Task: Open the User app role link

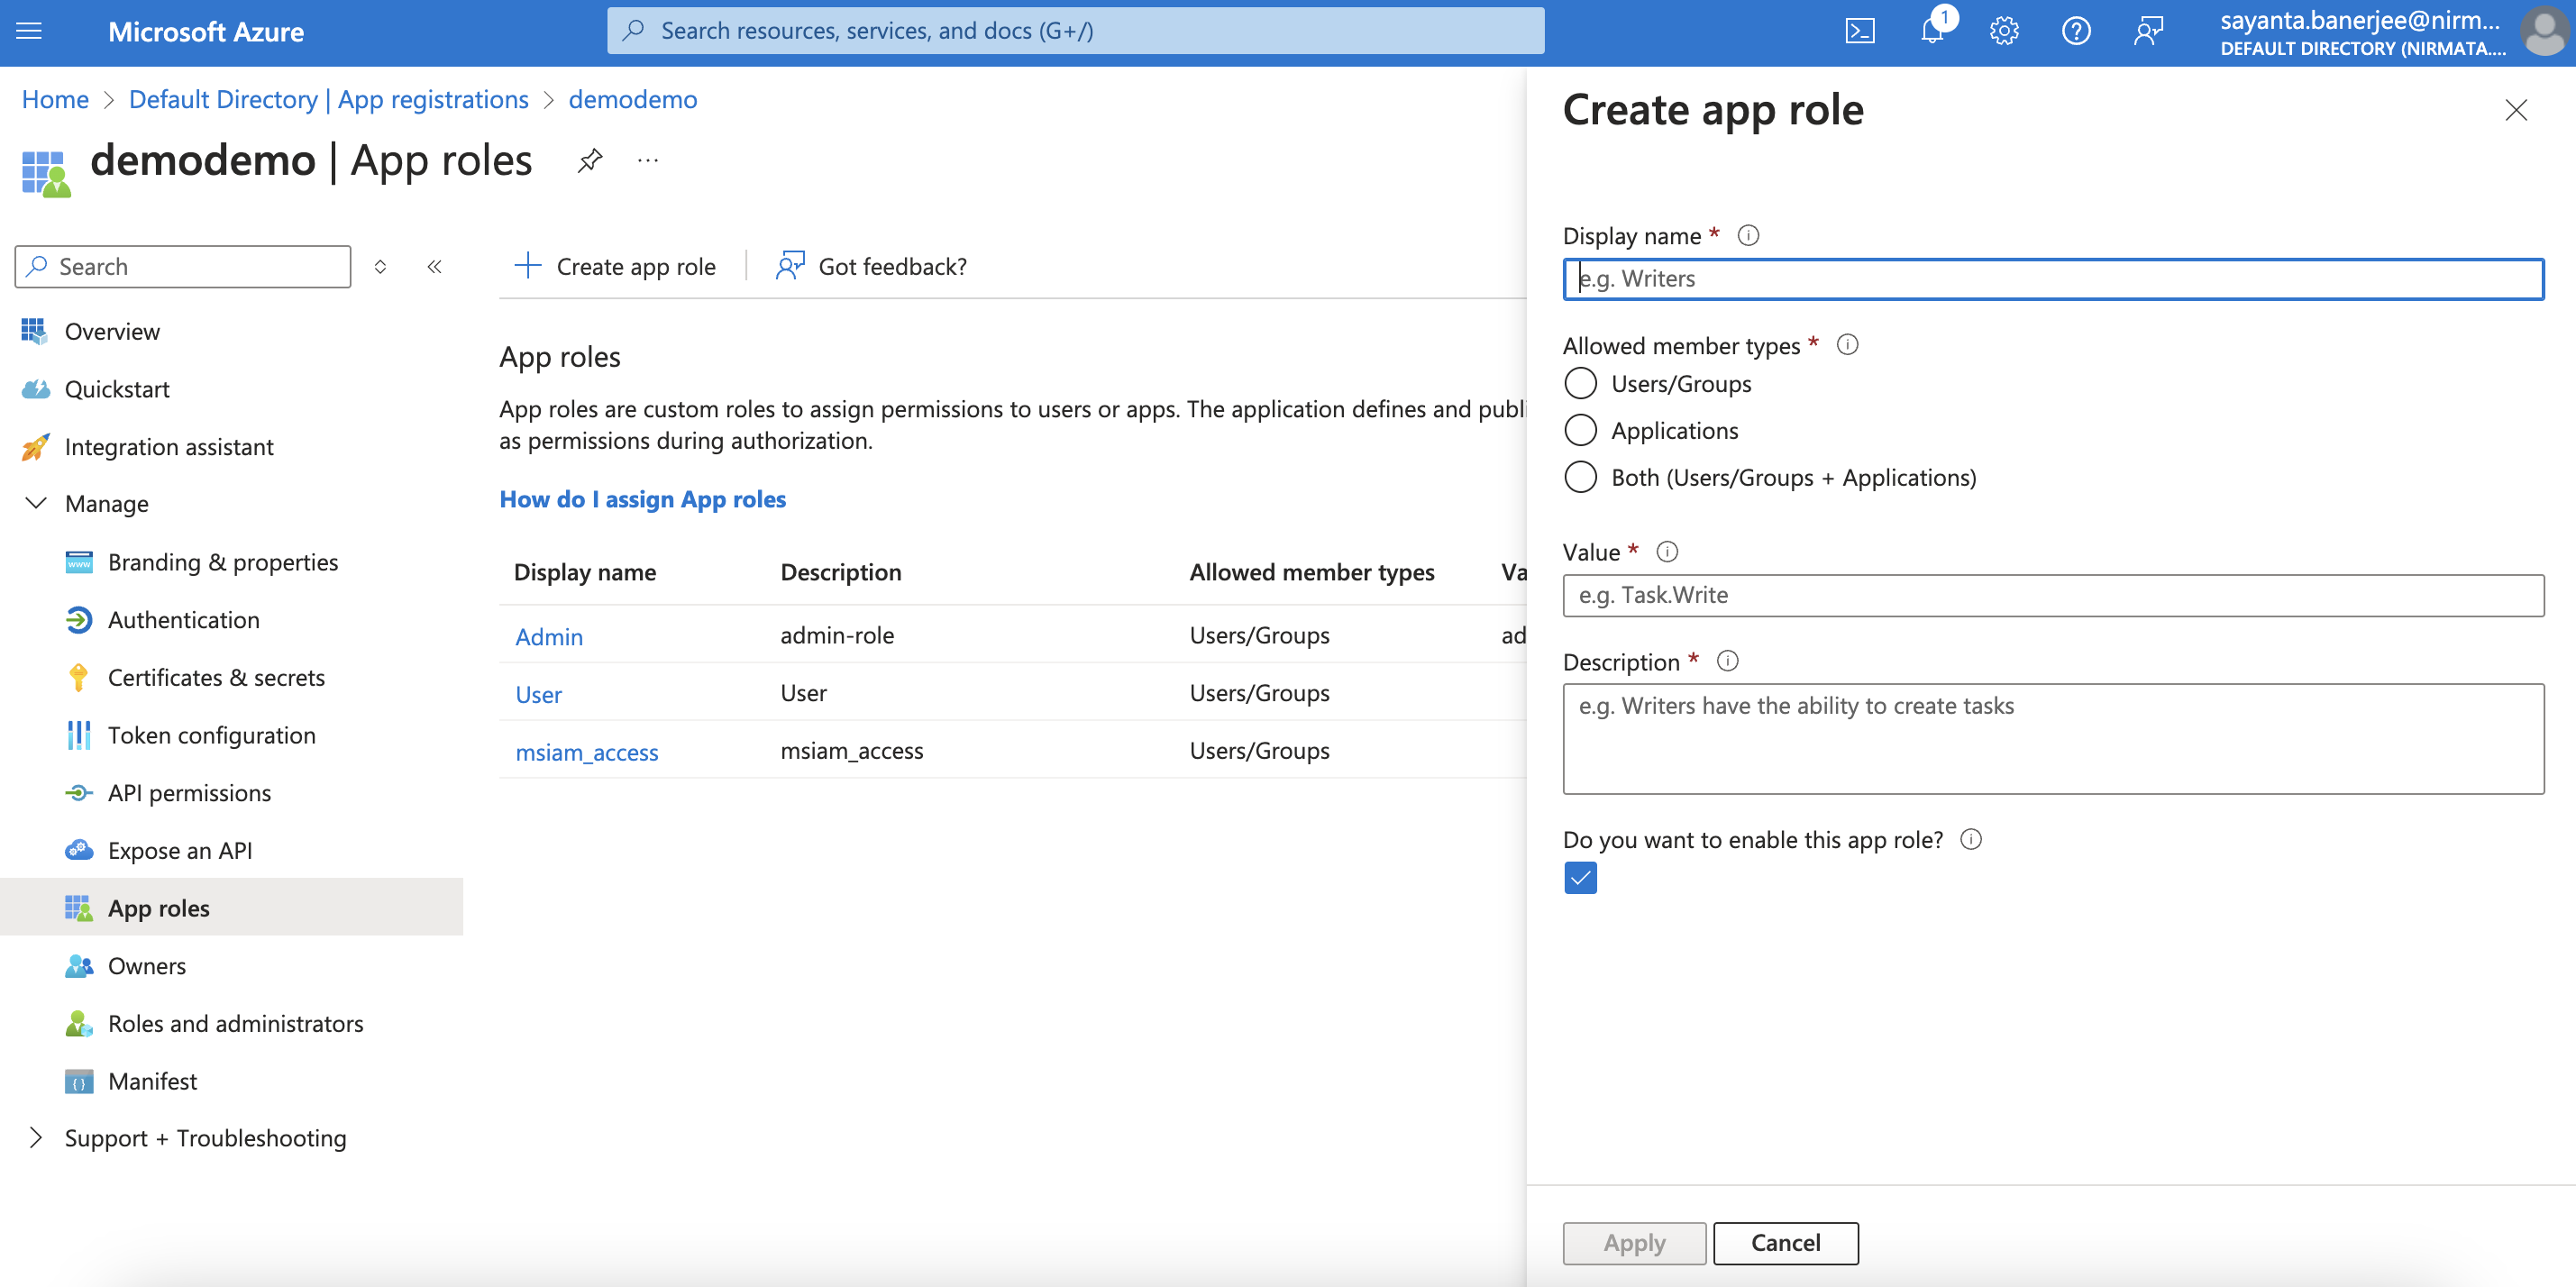Action: (x=538, y=694)
